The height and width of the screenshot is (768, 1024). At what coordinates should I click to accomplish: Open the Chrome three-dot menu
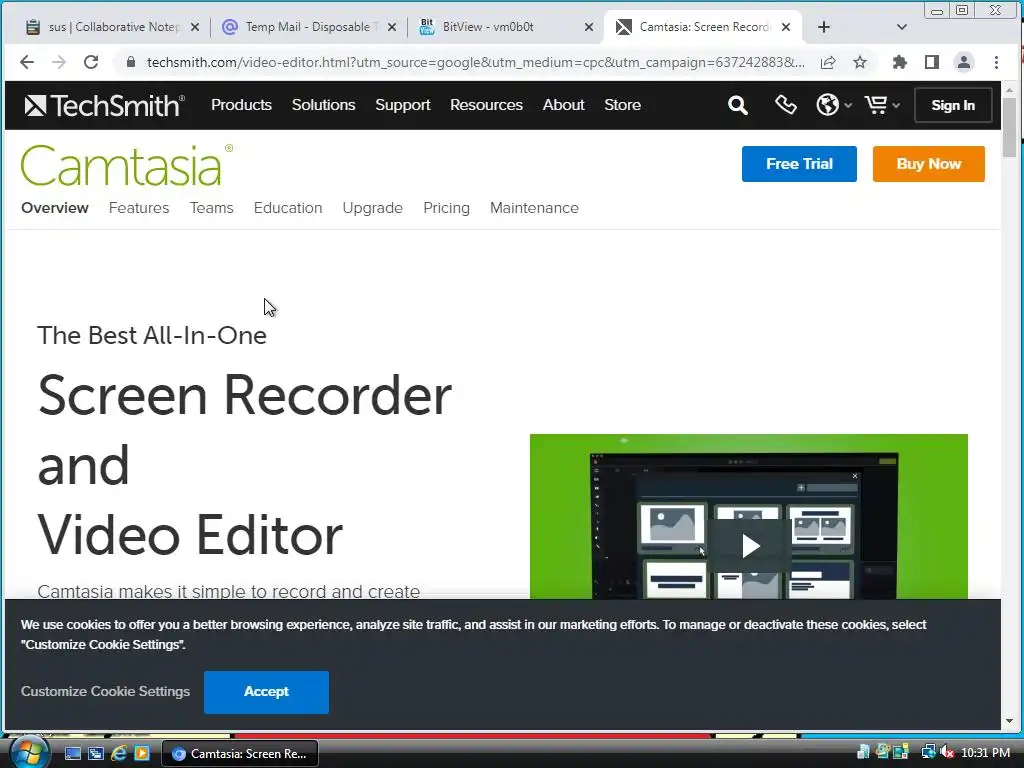click(x=996, y=62)
